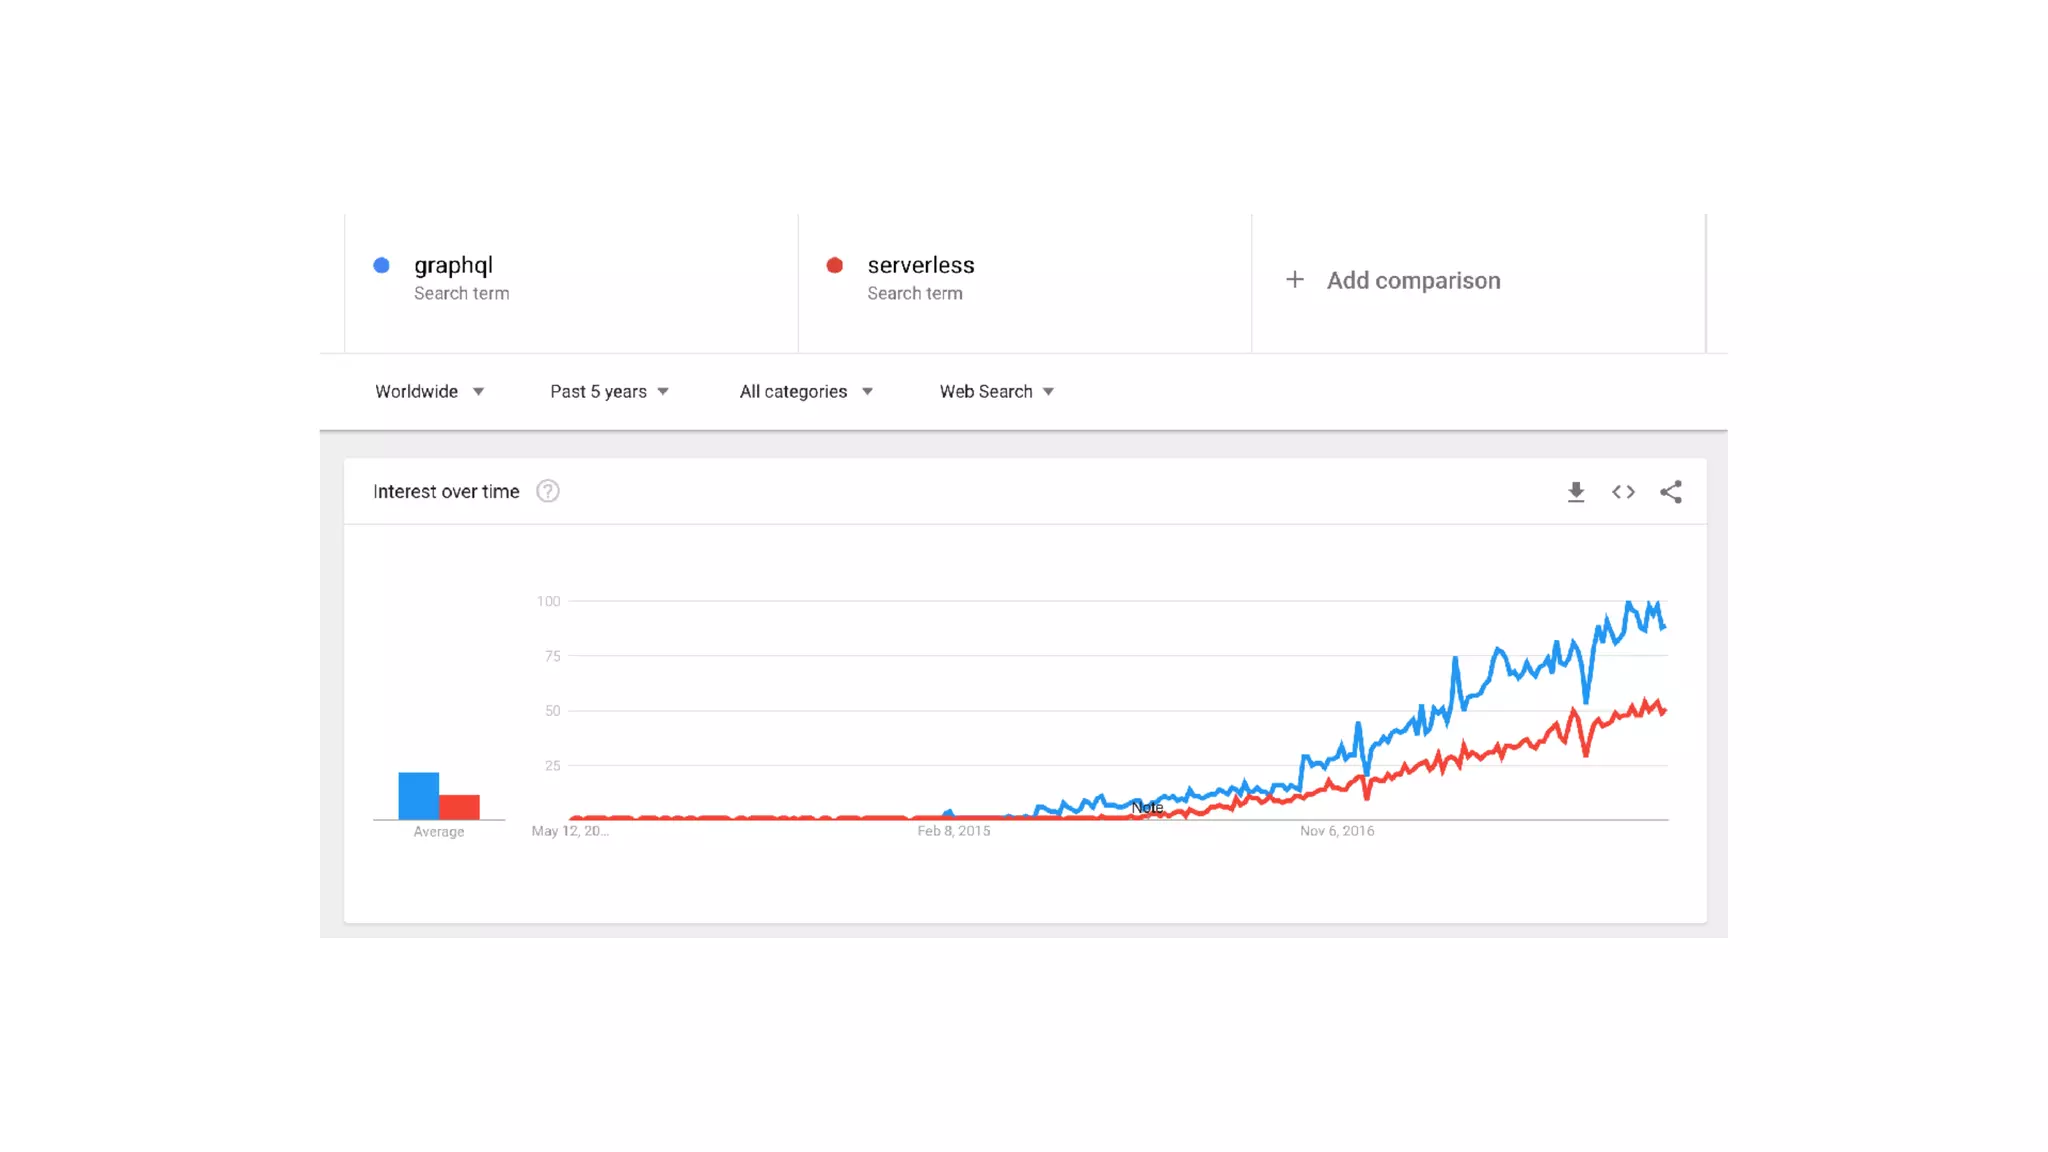
Task: Open the help icon beside Interest over time
Action: (x=547, y=491)
